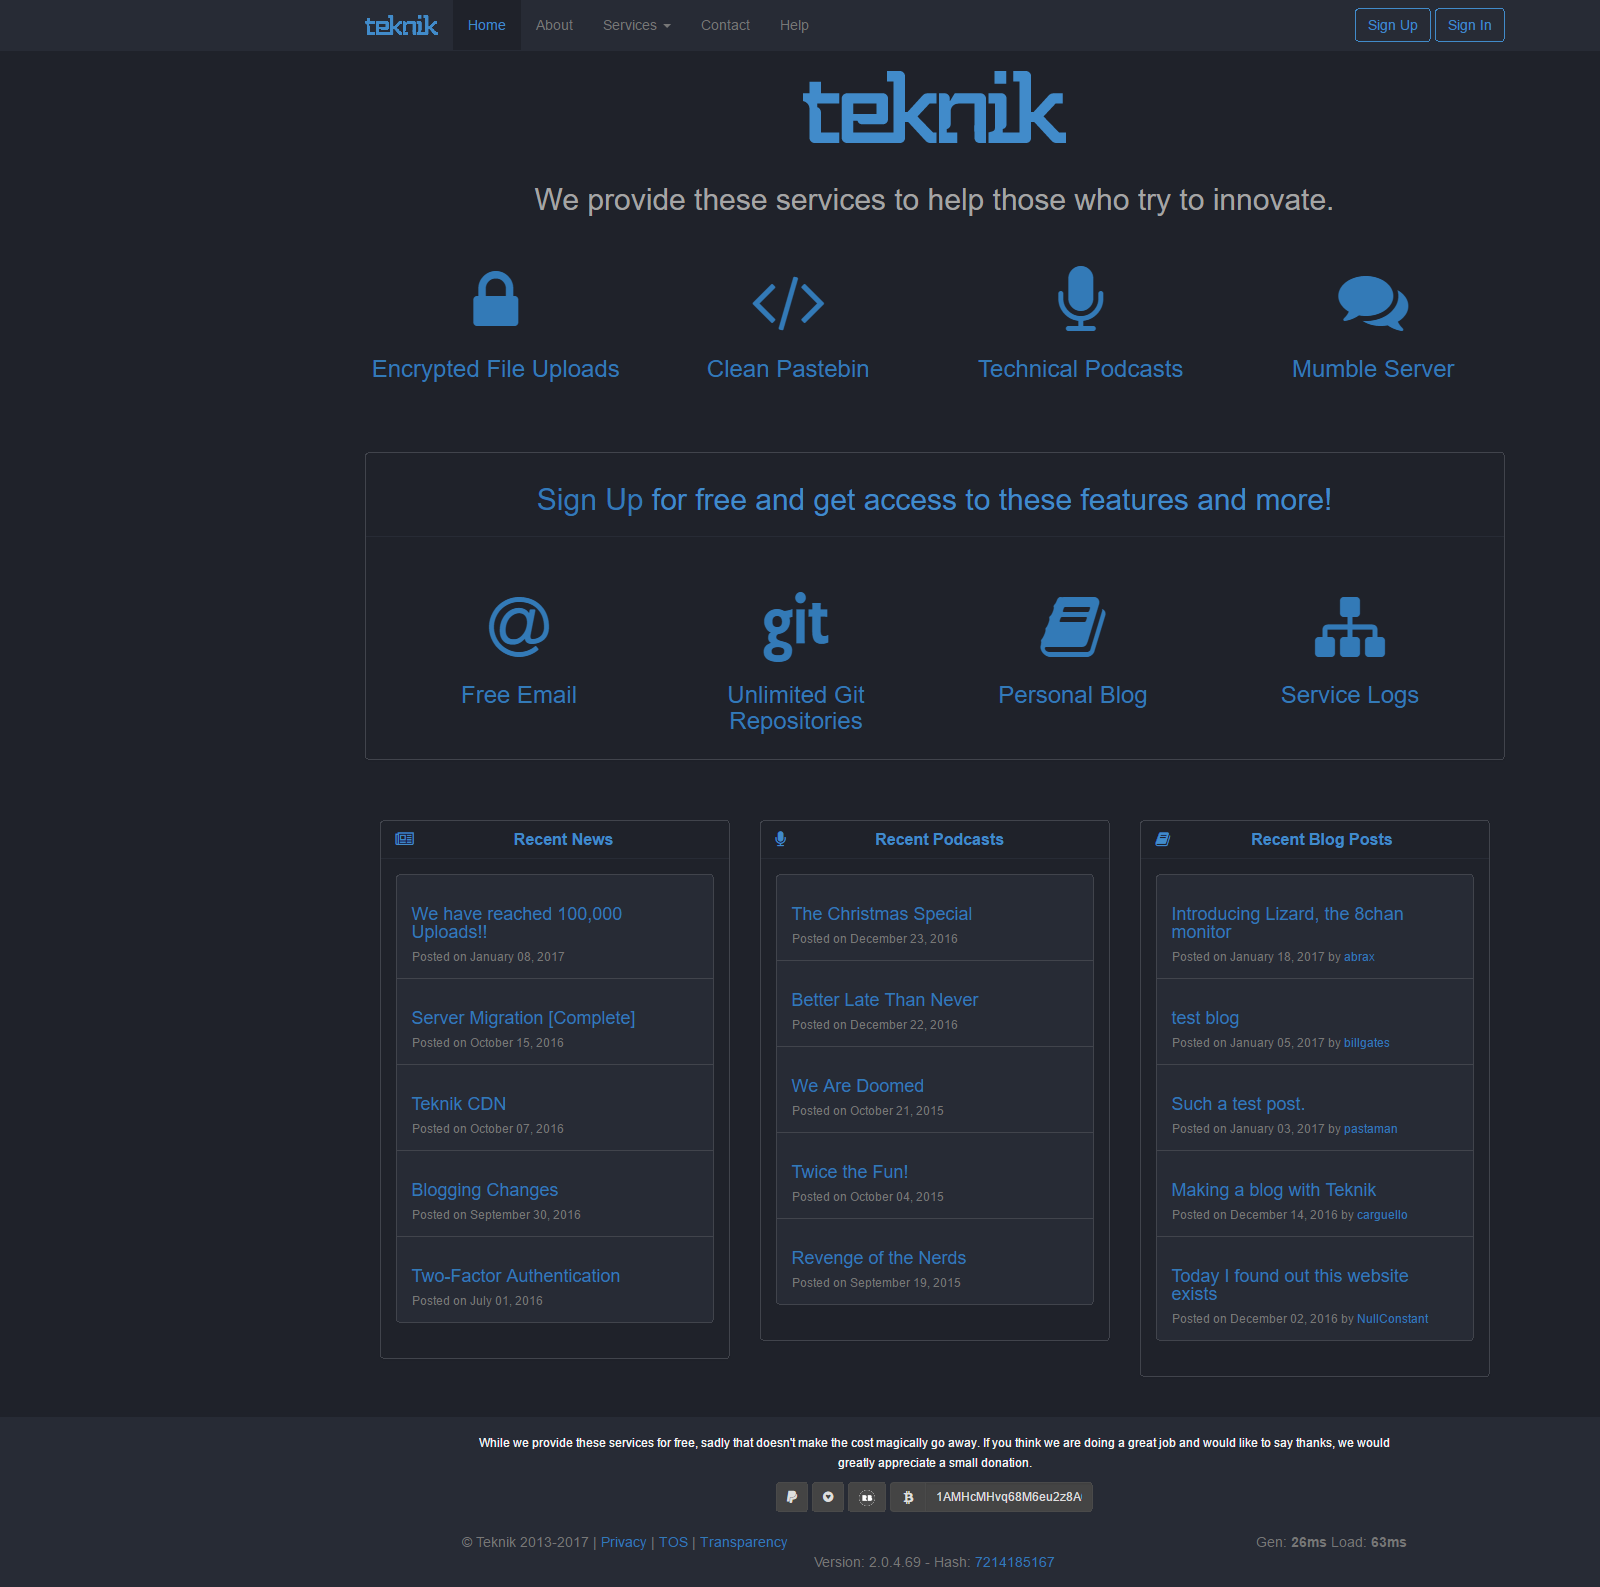Click the Sign Up button
Screen dimensions: 1600x1587
click(1393, 25)
